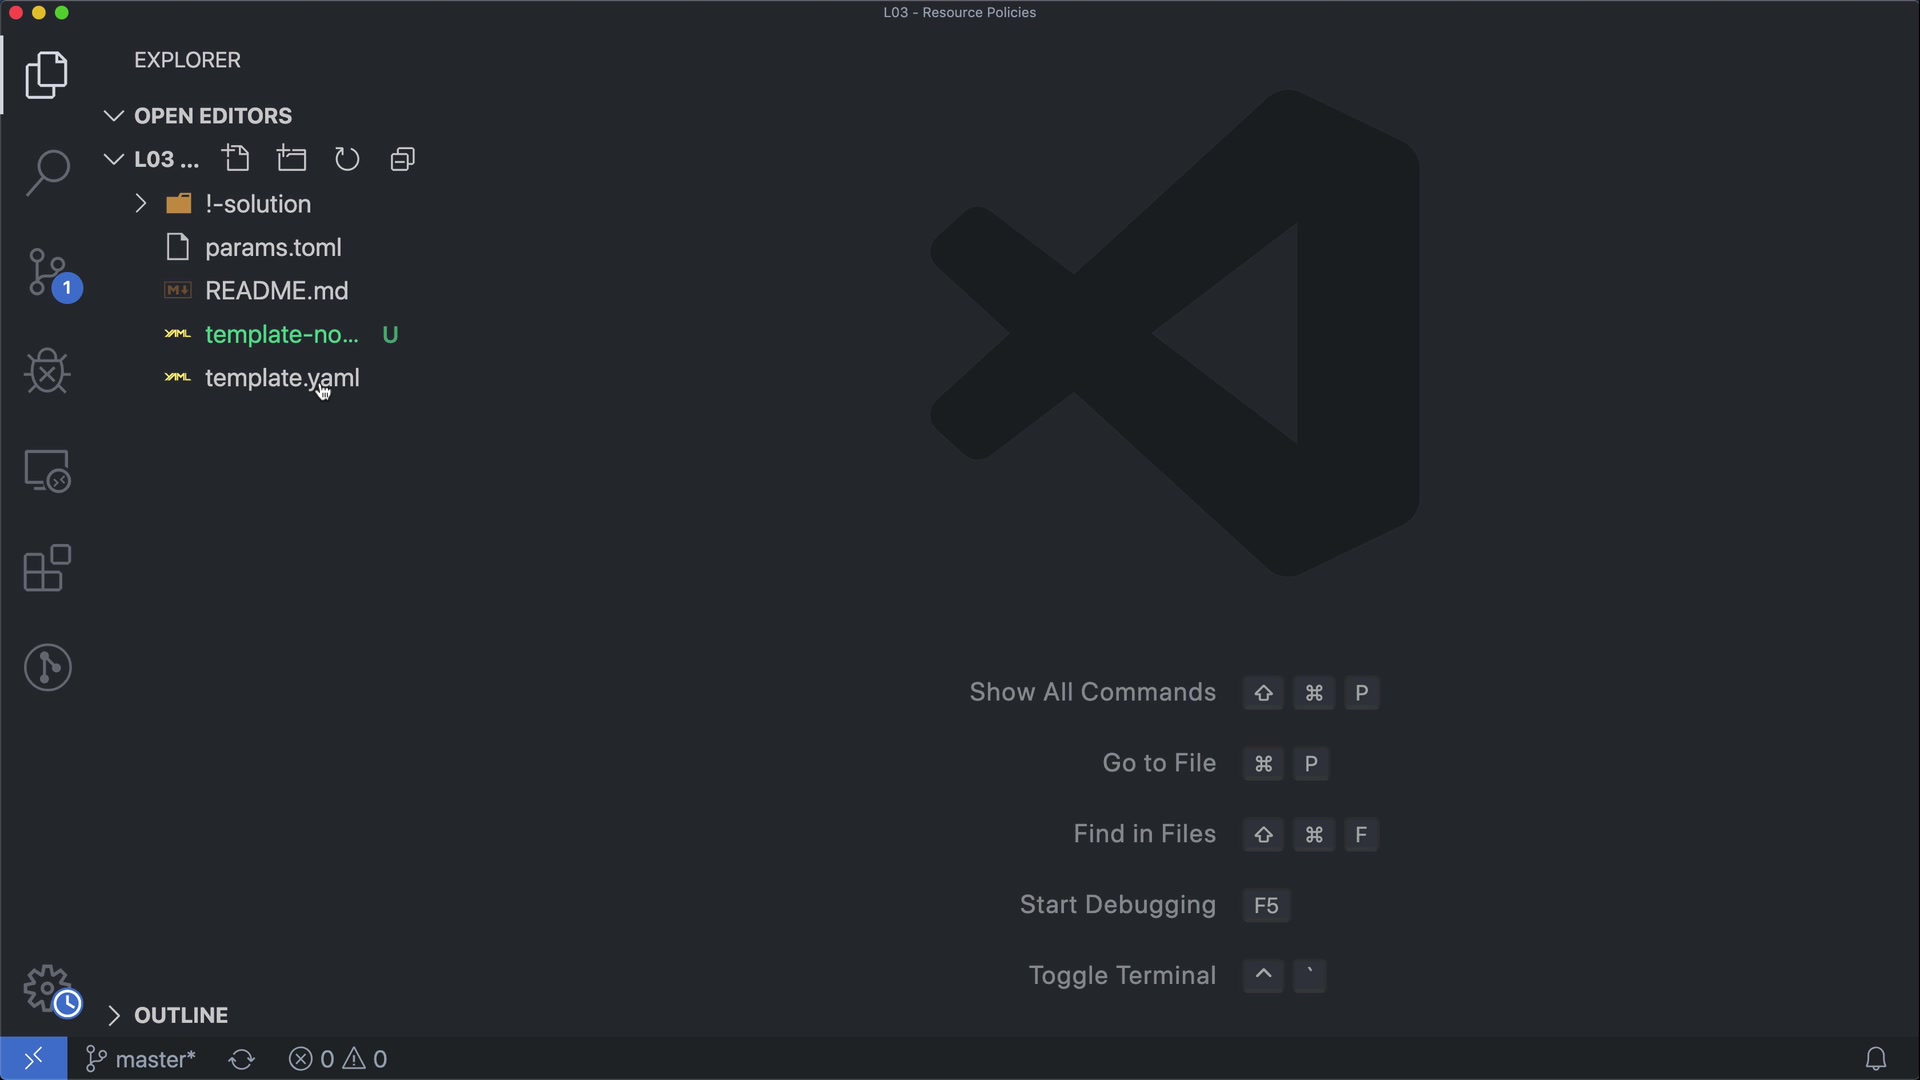This screenshot has width=1920, height=1080.
Task: Open template.yaml file
Action: [x=281, y=378]
